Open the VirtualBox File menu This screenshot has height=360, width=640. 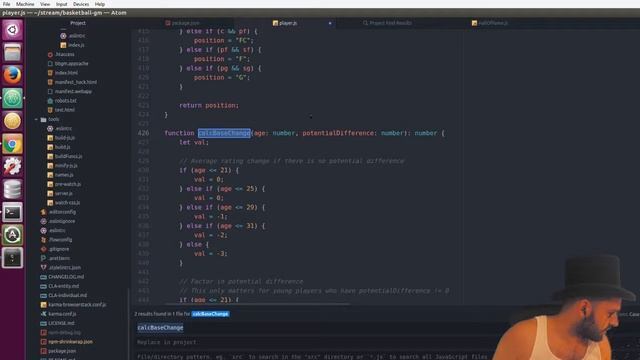click(7, 4)
